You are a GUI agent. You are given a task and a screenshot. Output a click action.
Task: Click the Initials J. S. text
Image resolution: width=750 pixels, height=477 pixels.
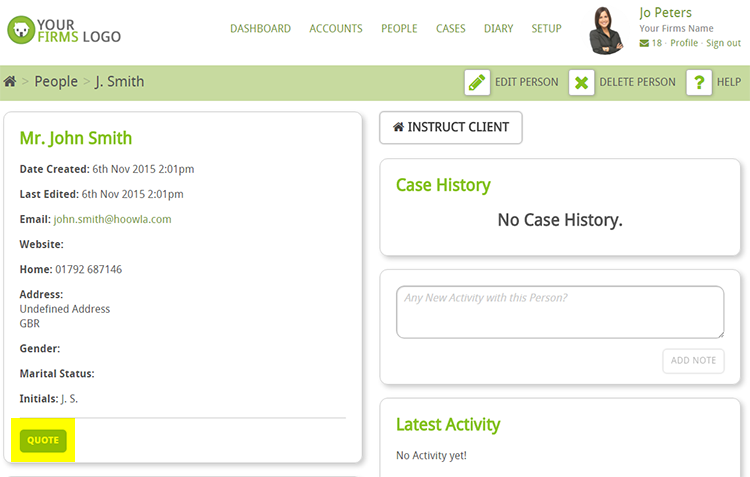click(x=49, y=399)
